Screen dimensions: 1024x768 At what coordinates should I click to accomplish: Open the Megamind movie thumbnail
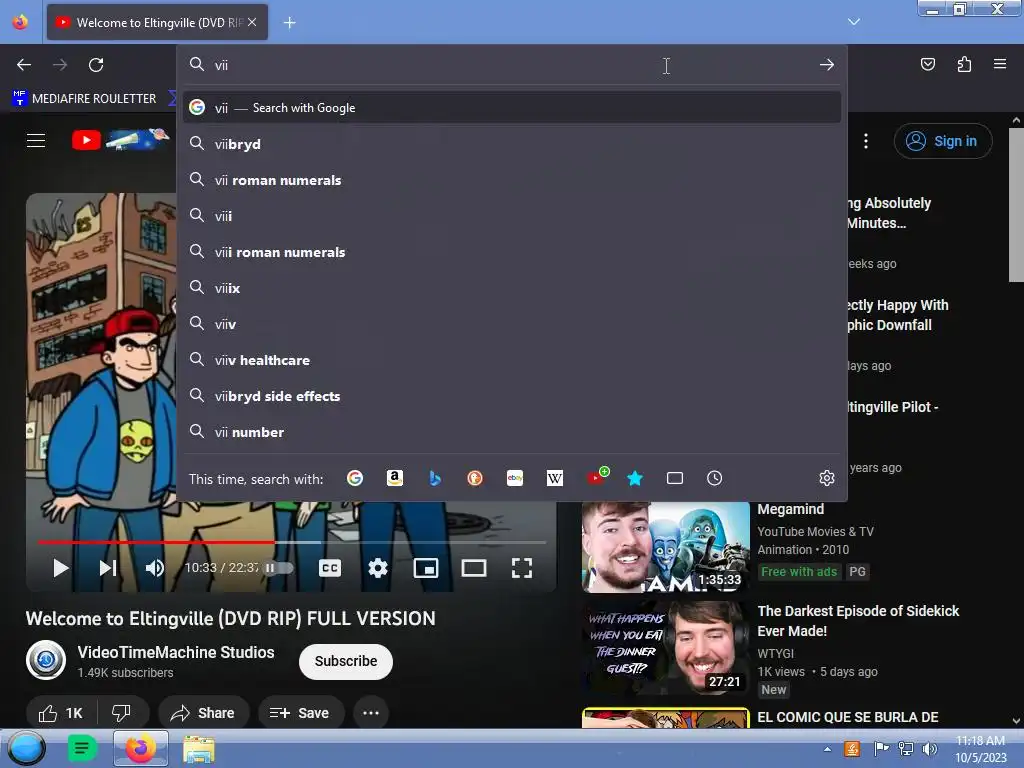coord(665,547)
